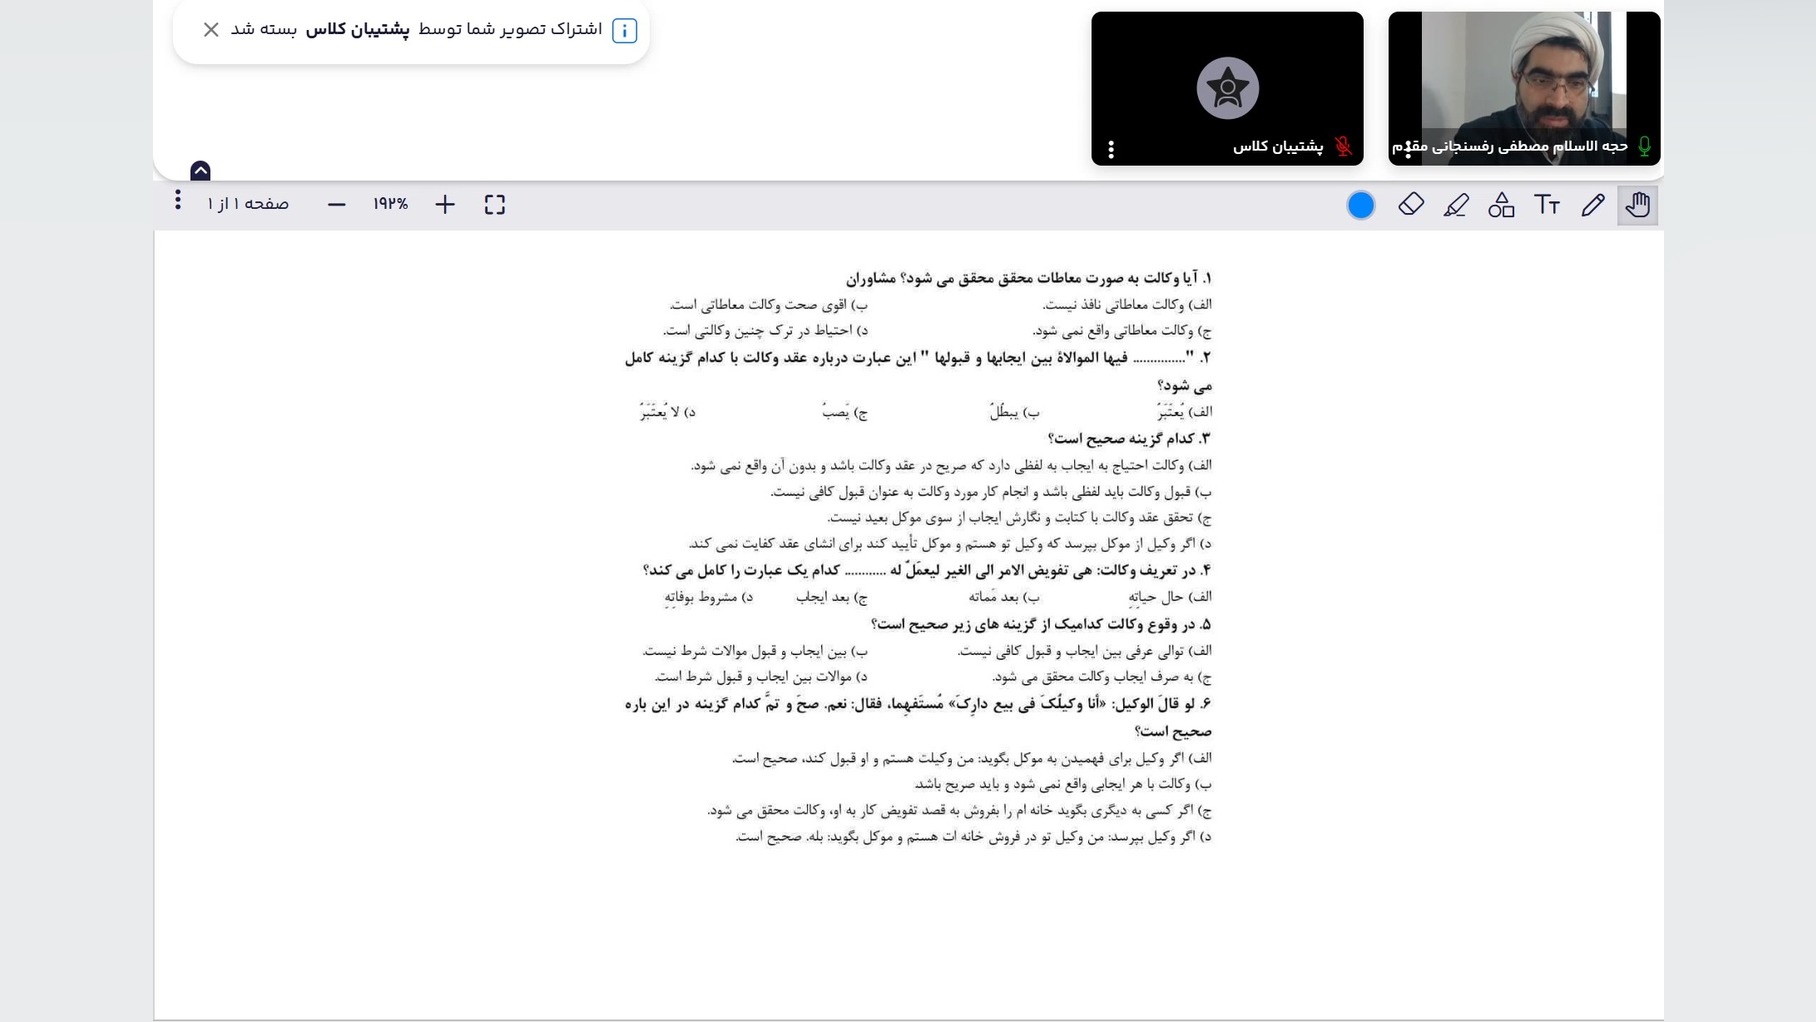Click question 1 heading about وکالت معاطاتی
This screenshot has width=1816, height=1022.
1028,278
